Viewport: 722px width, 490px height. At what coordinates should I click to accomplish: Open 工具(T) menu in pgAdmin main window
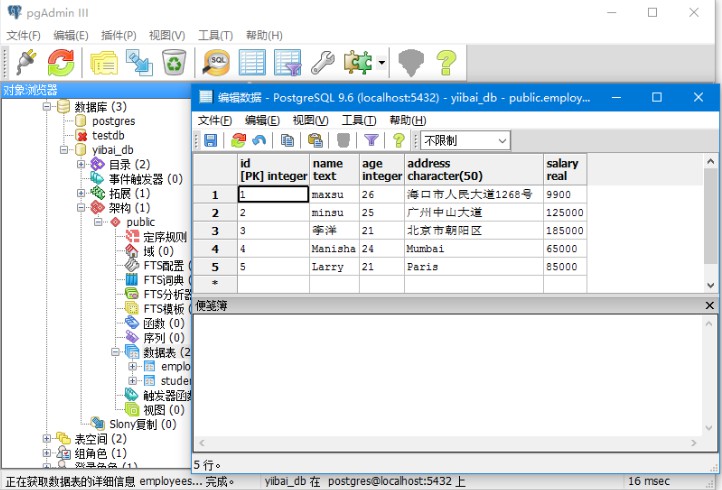pyautogui.click(x=215, y=35)
